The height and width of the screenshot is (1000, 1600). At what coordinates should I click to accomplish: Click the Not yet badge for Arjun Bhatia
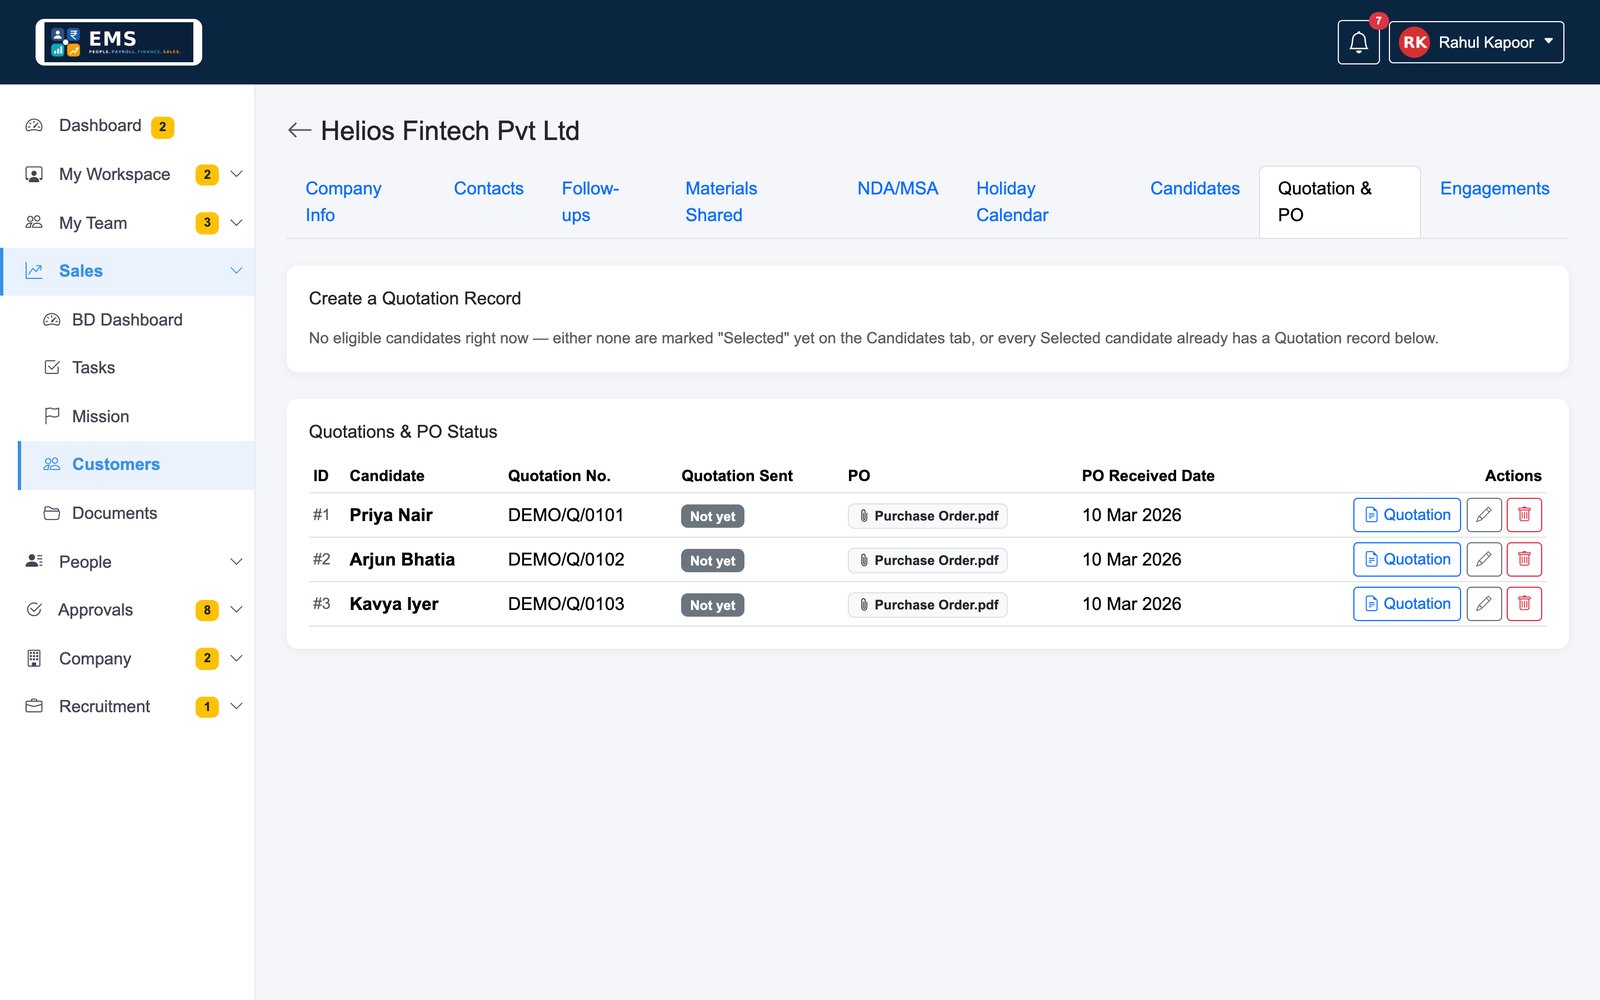coord(713,561)
